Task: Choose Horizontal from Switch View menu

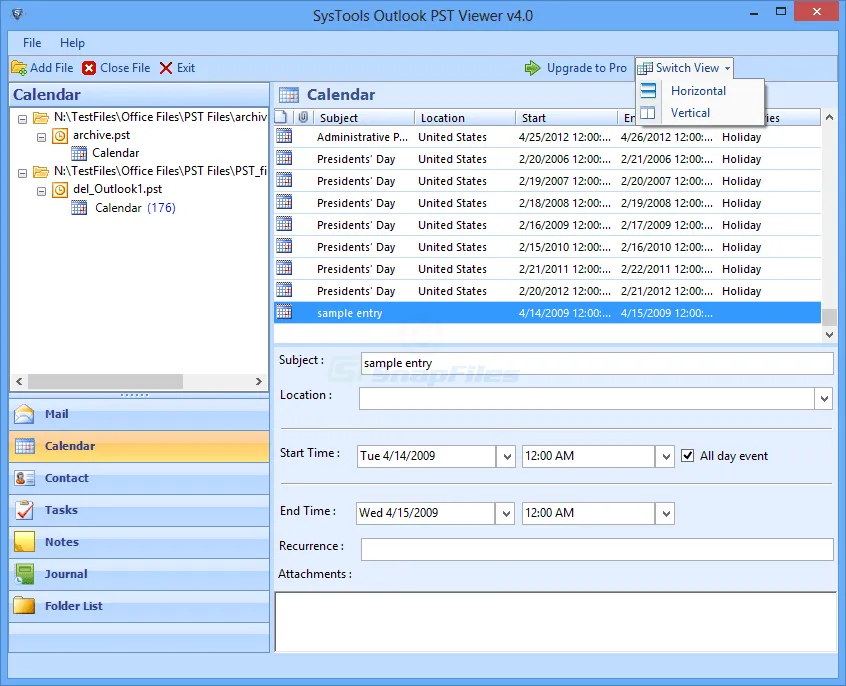Action: 698,91
